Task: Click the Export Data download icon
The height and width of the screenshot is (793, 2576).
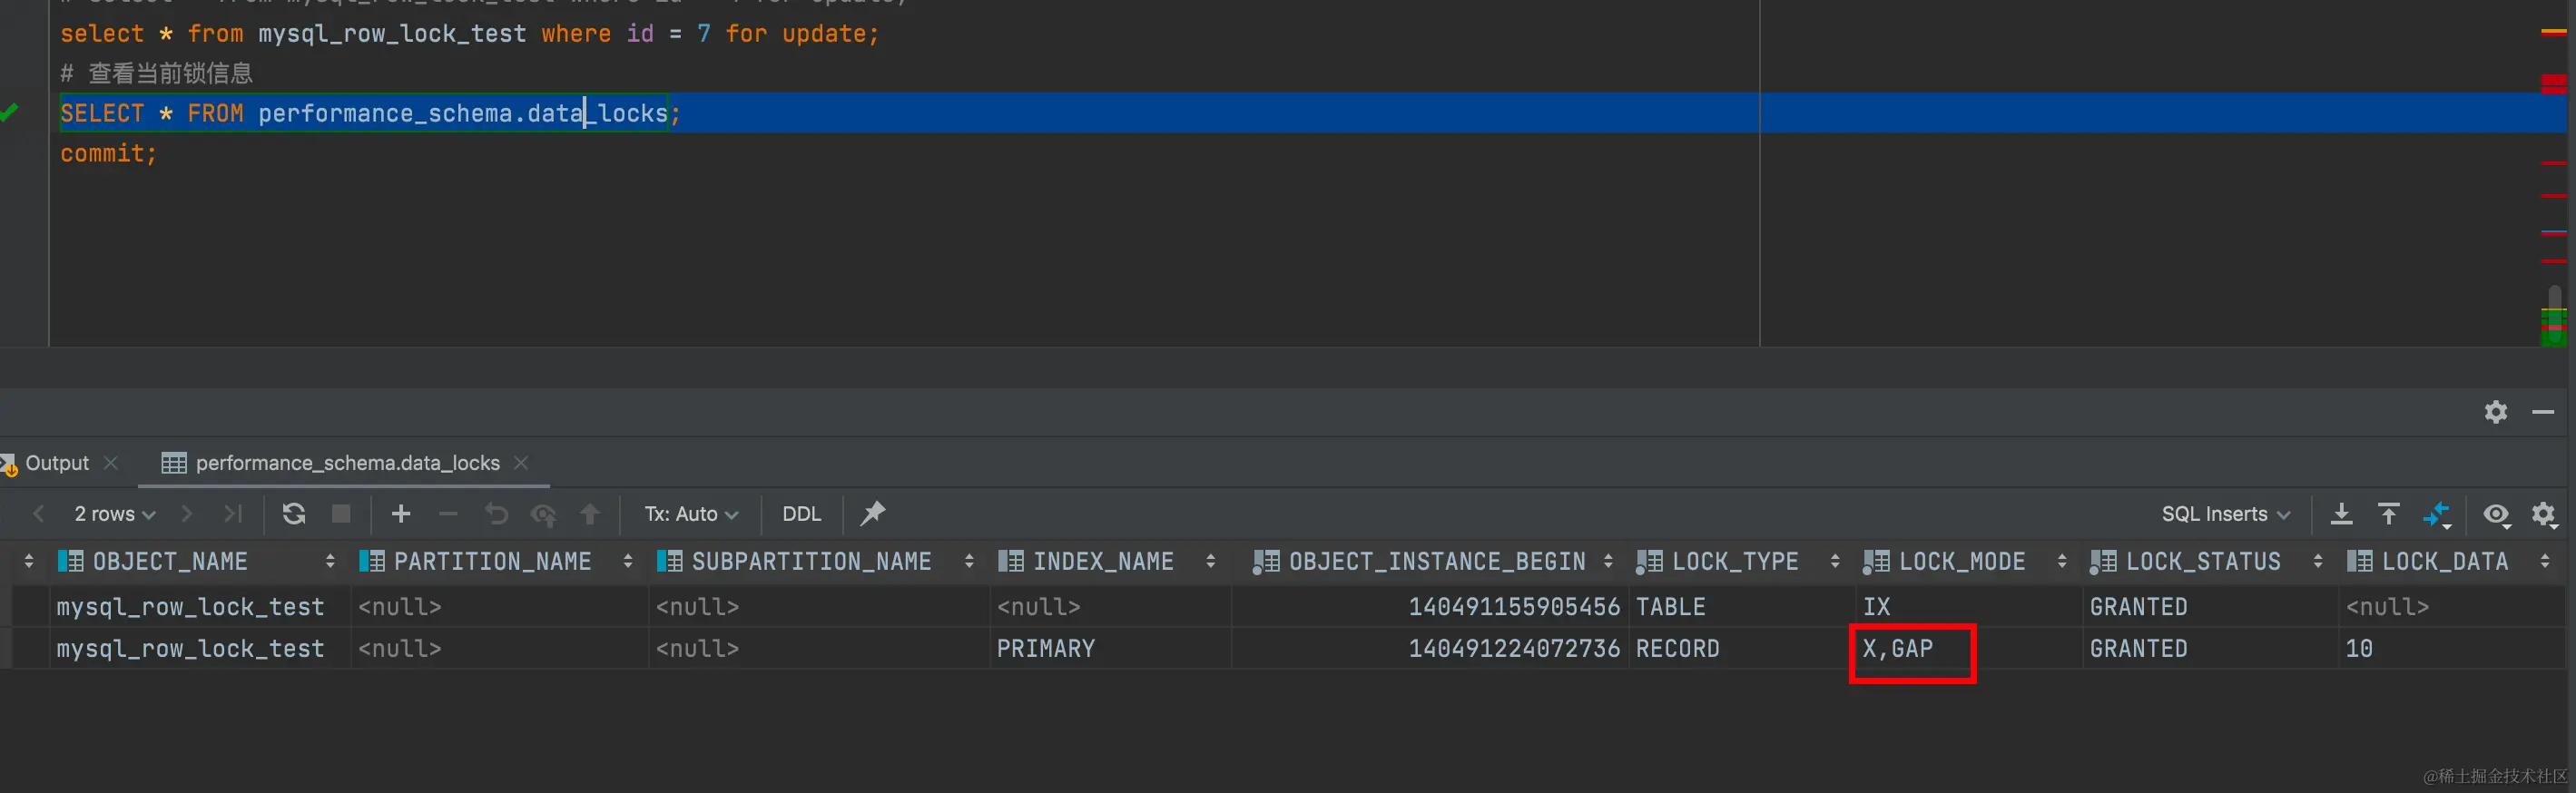Action: pos(2341,514)
